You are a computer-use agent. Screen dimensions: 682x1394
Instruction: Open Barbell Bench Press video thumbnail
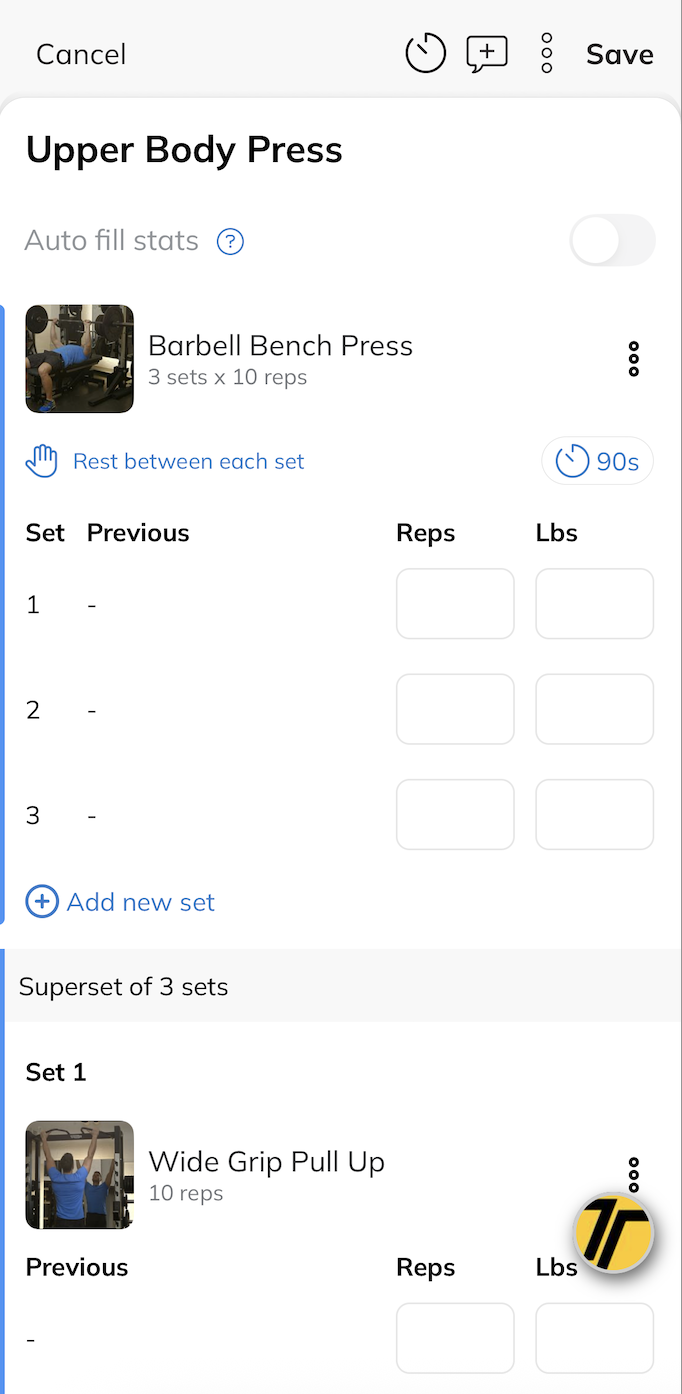tap(80, 359)
